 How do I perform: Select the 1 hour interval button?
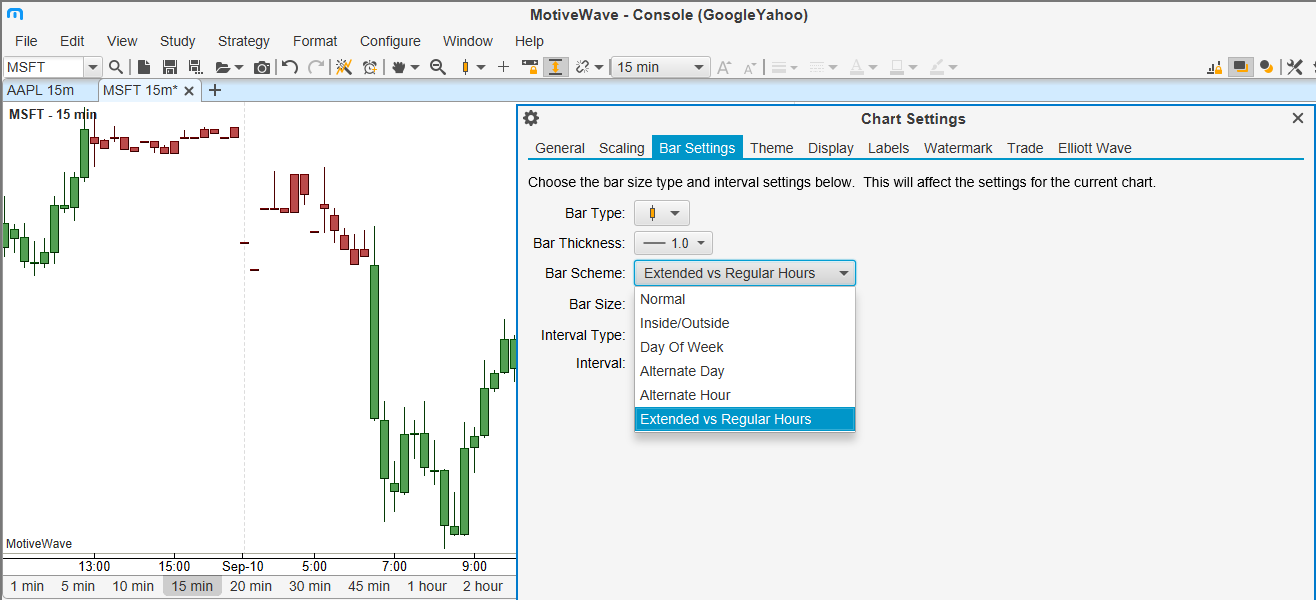click(x=427, y=586)
